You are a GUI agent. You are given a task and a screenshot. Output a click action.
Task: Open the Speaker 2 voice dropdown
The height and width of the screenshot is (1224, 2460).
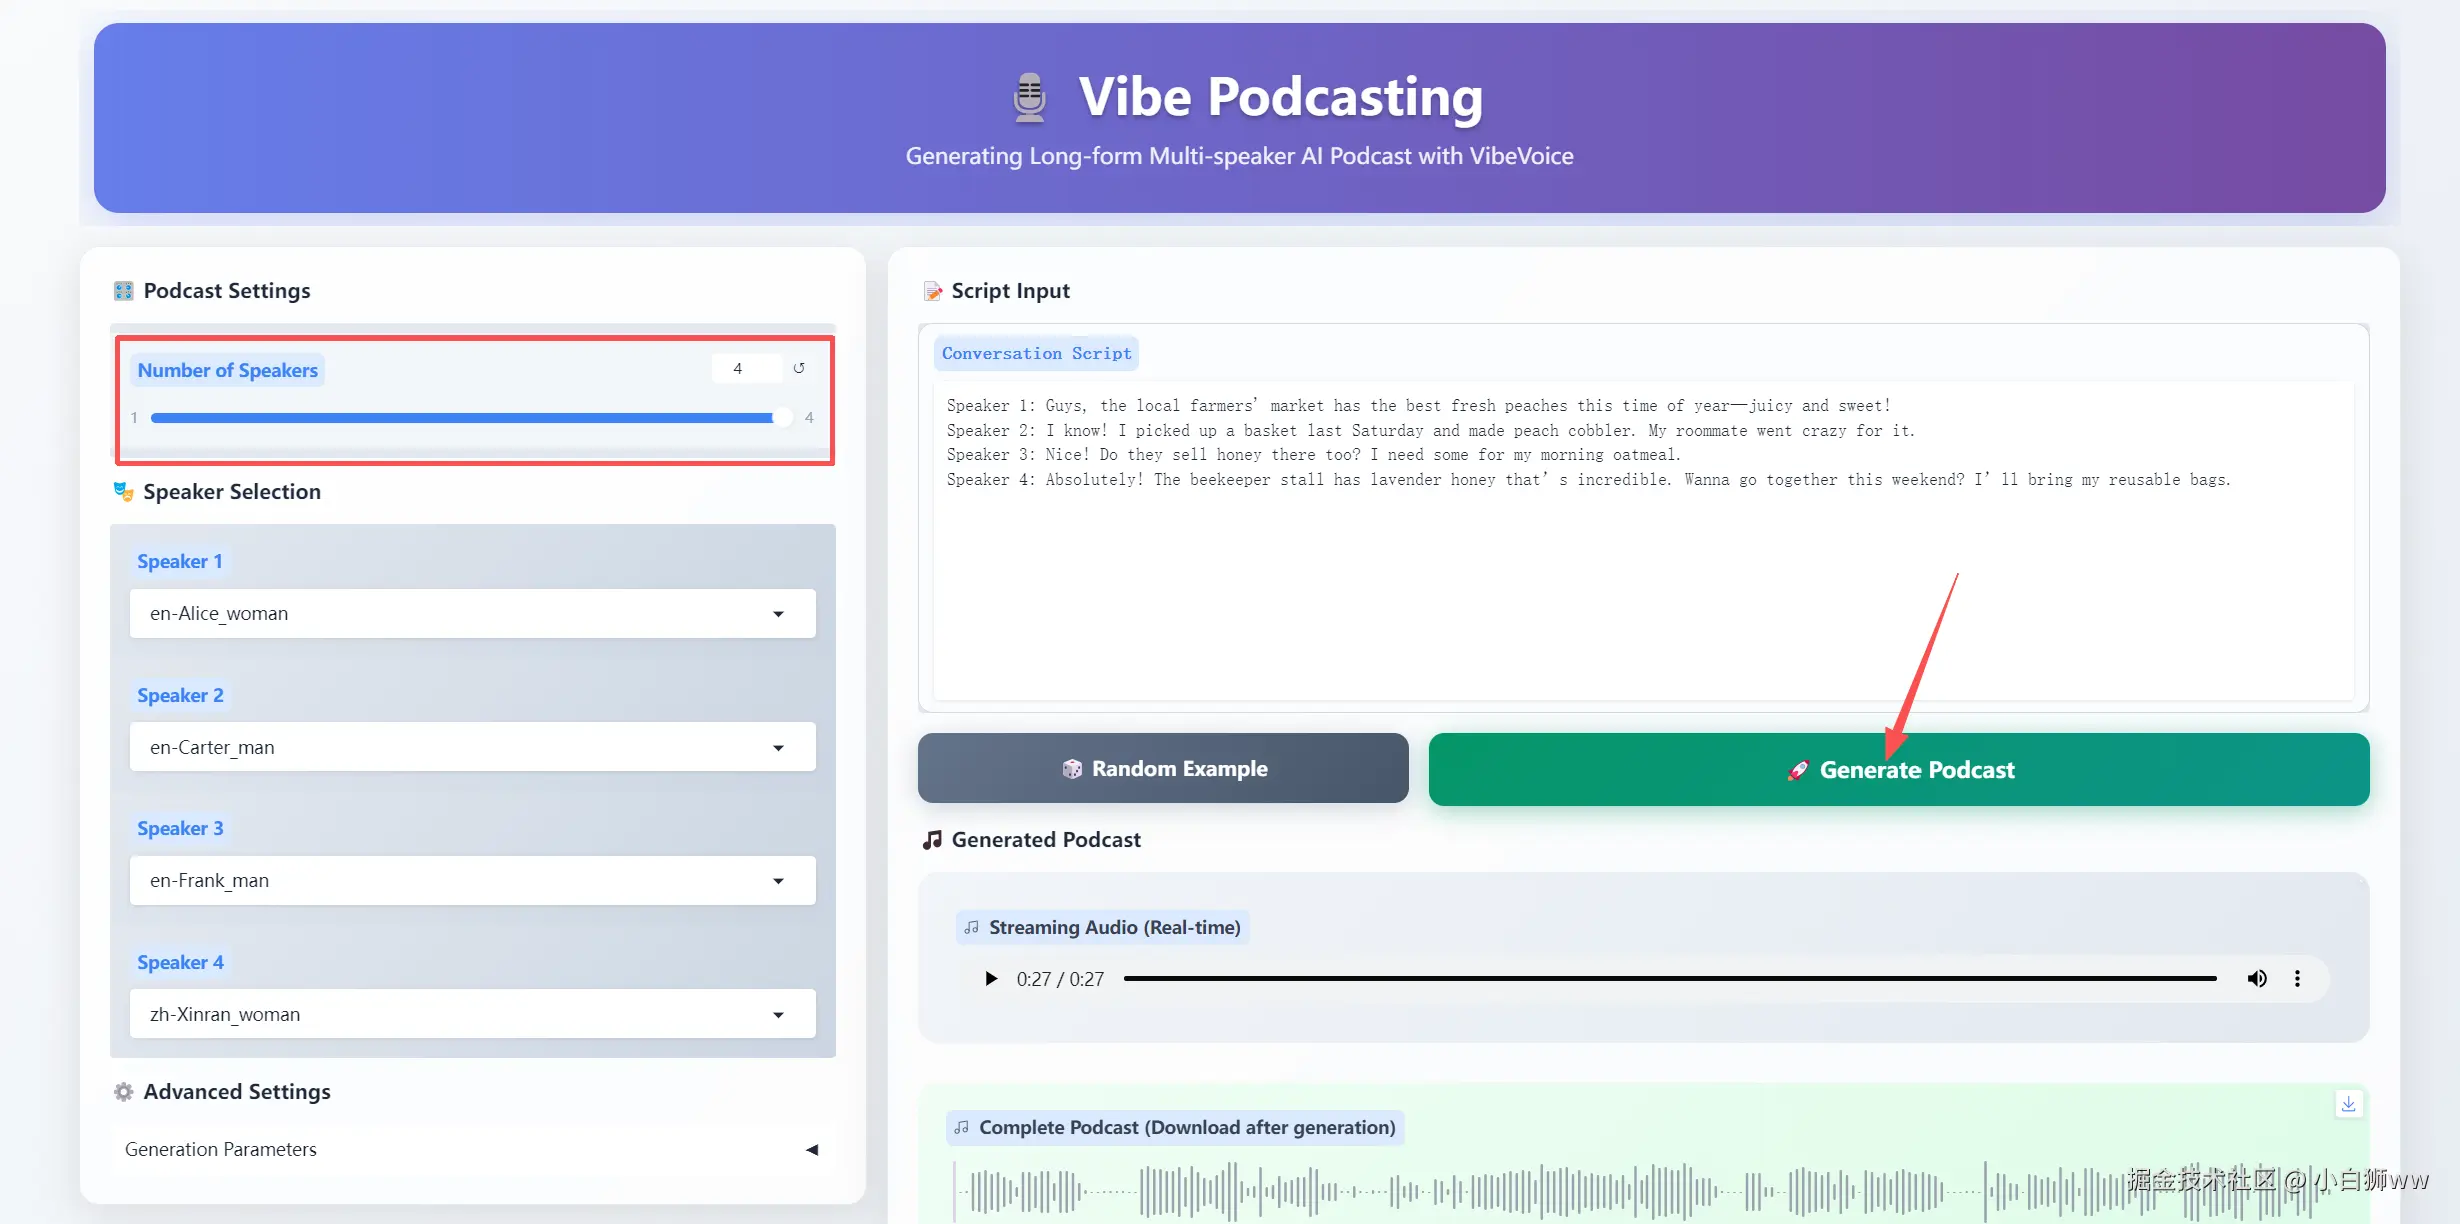(x=472, y=748)
